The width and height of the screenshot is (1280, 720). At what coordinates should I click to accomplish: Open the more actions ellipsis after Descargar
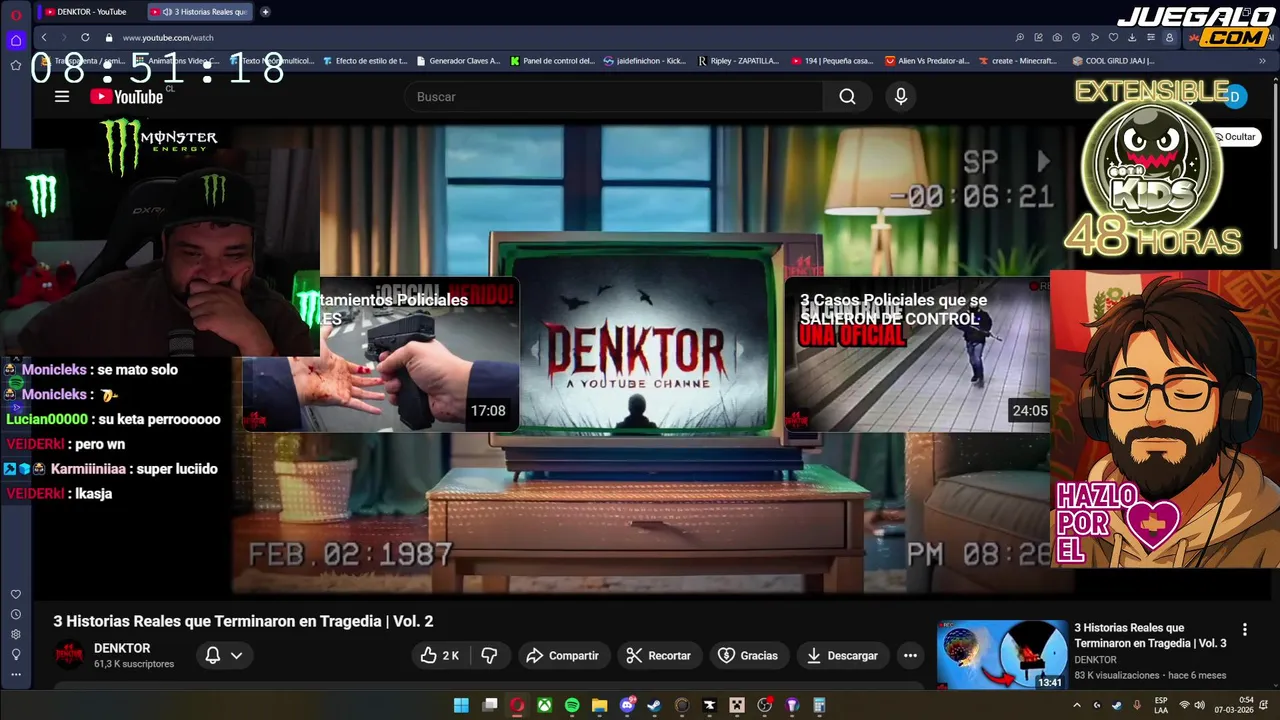pyautogui.click(x=910, y=655)
